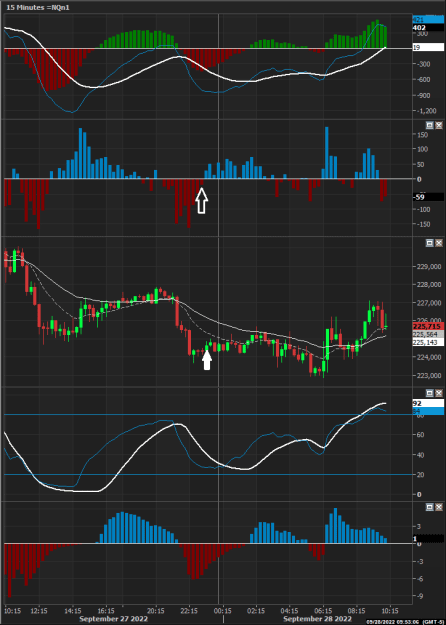Maximize the candlestick price panel
This screenshot has height=625, width=446.
point(430,243)
